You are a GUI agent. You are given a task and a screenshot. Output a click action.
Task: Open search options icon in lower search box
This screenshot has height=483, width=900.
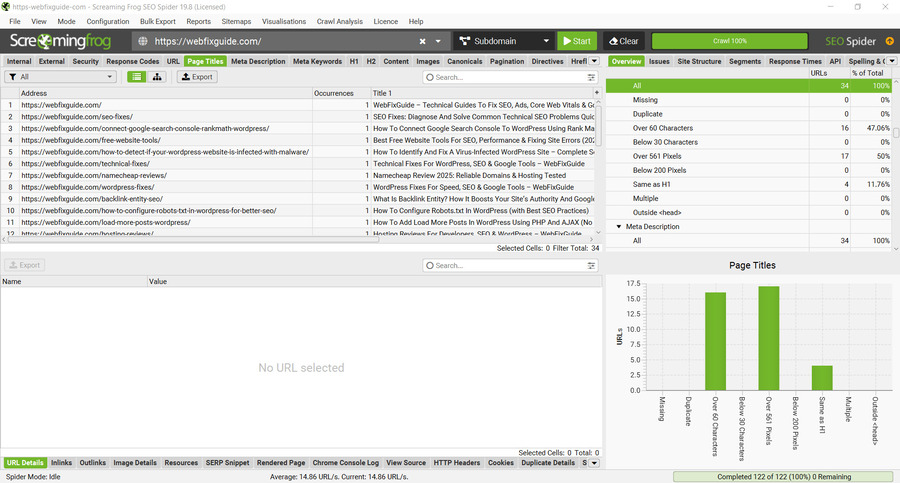[x=591, y=265]
